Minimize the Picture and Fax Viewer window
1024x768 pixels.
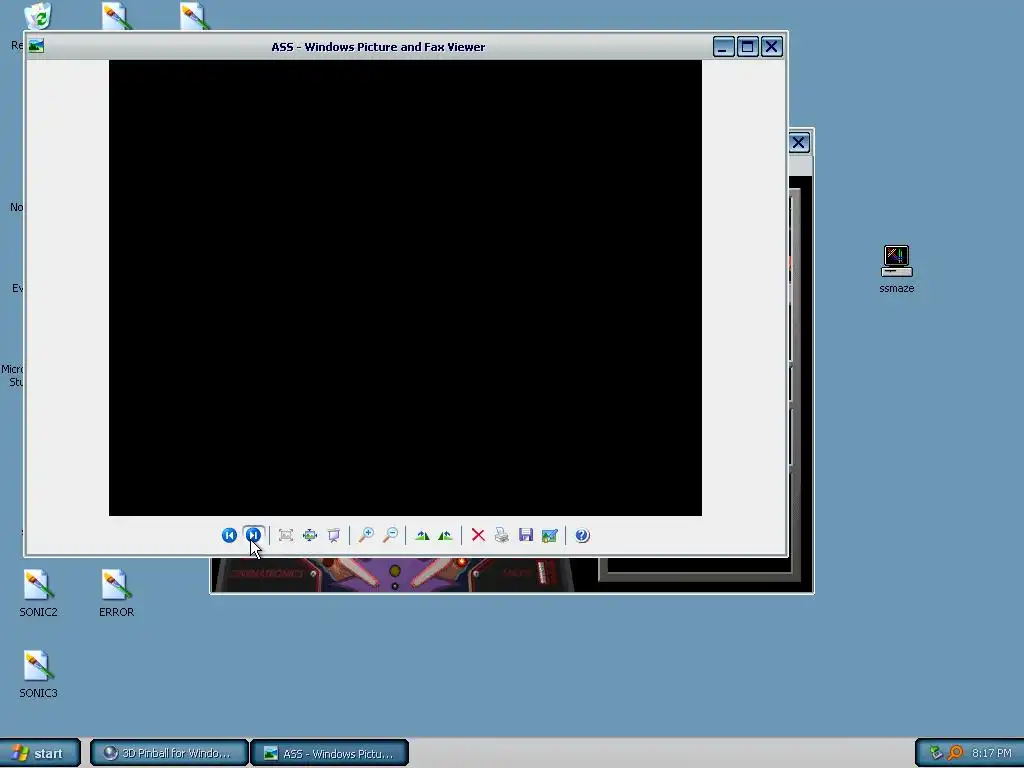pyautogui.click(x=724, y=47)
